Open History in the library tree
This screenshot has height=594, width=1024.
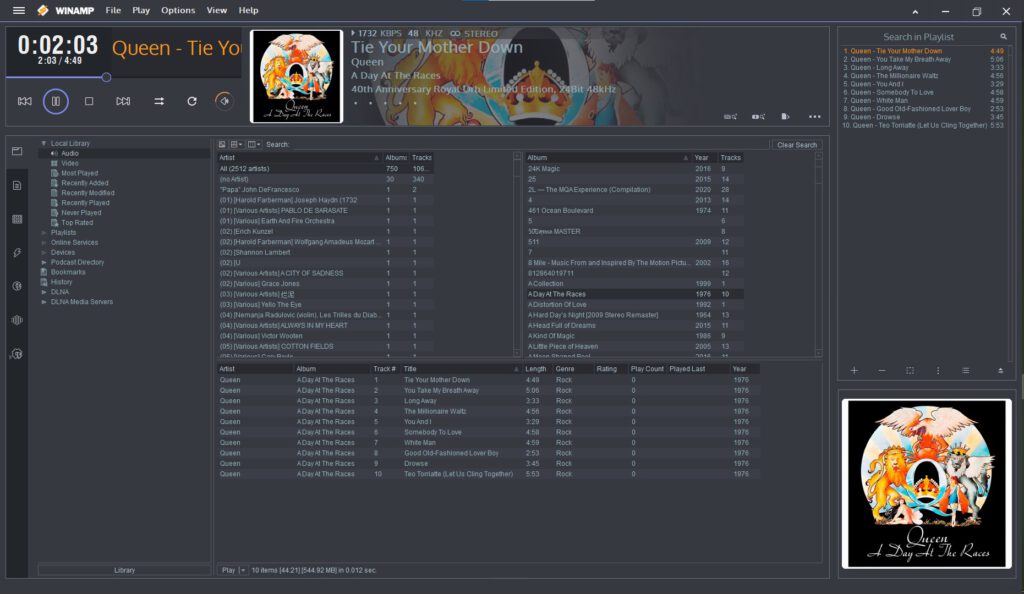point(61,282)
